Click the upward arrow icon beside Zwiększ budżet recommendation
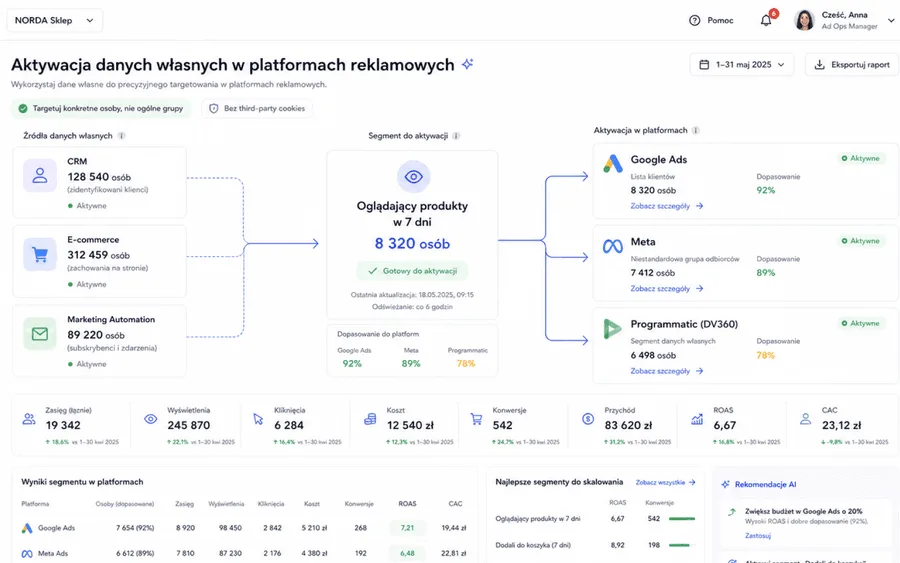Screen dimensions: 900x563 [x=732, y=512]
